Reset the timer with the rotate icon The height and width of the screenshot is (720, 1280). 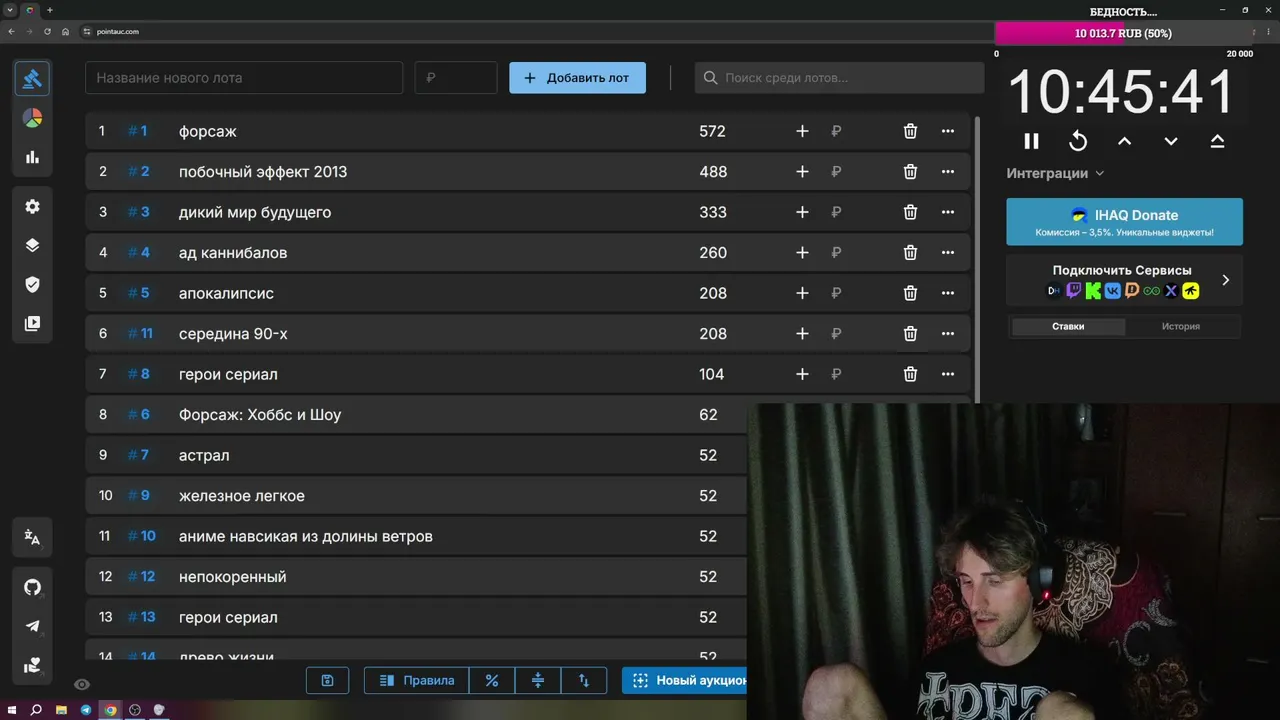click(x=1078, y=141)
